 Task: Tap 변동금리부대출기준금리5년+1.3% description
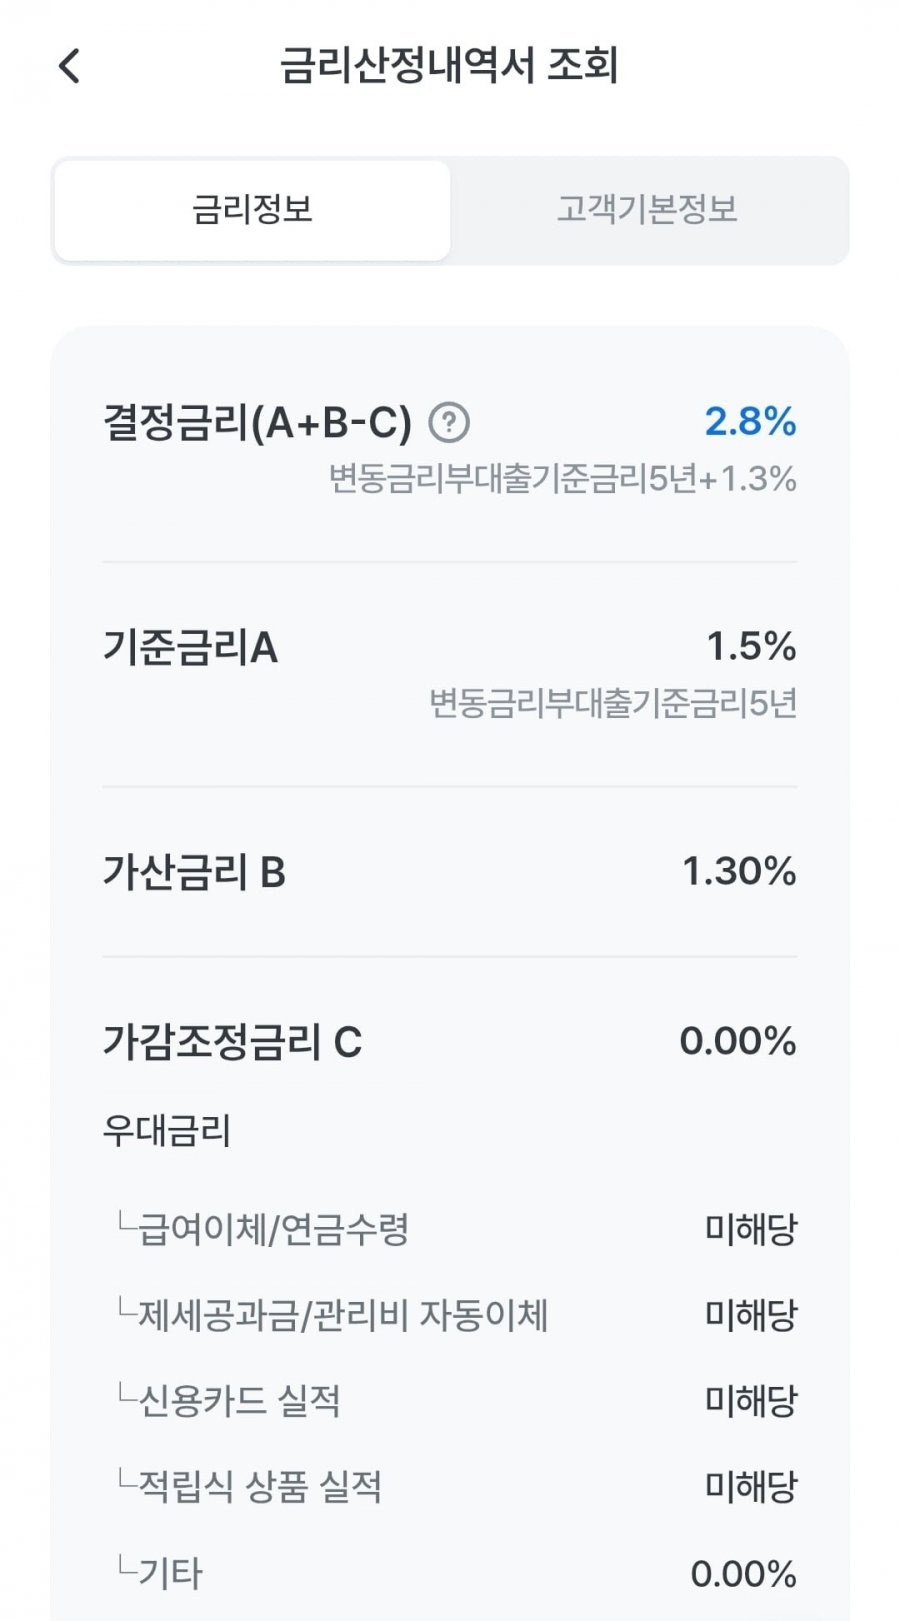(563, 479)
